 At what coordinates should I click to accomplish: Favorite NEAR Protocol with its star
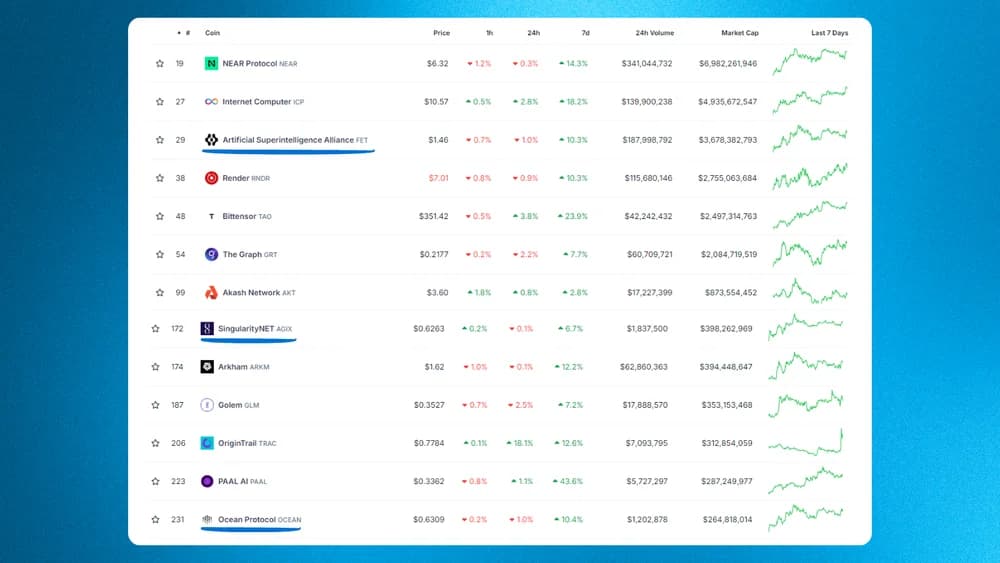(x=159, y=64)
